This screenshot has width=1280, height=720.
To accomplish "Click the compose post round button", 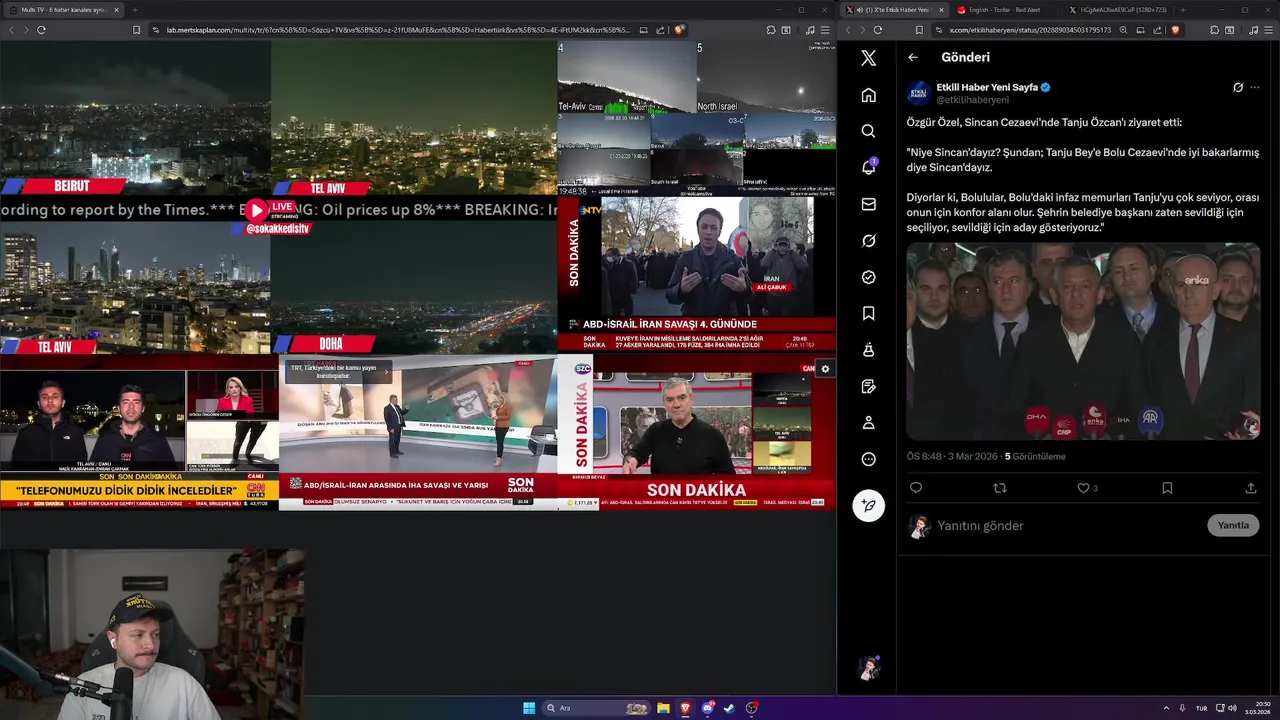I will [x=868, y=505].
